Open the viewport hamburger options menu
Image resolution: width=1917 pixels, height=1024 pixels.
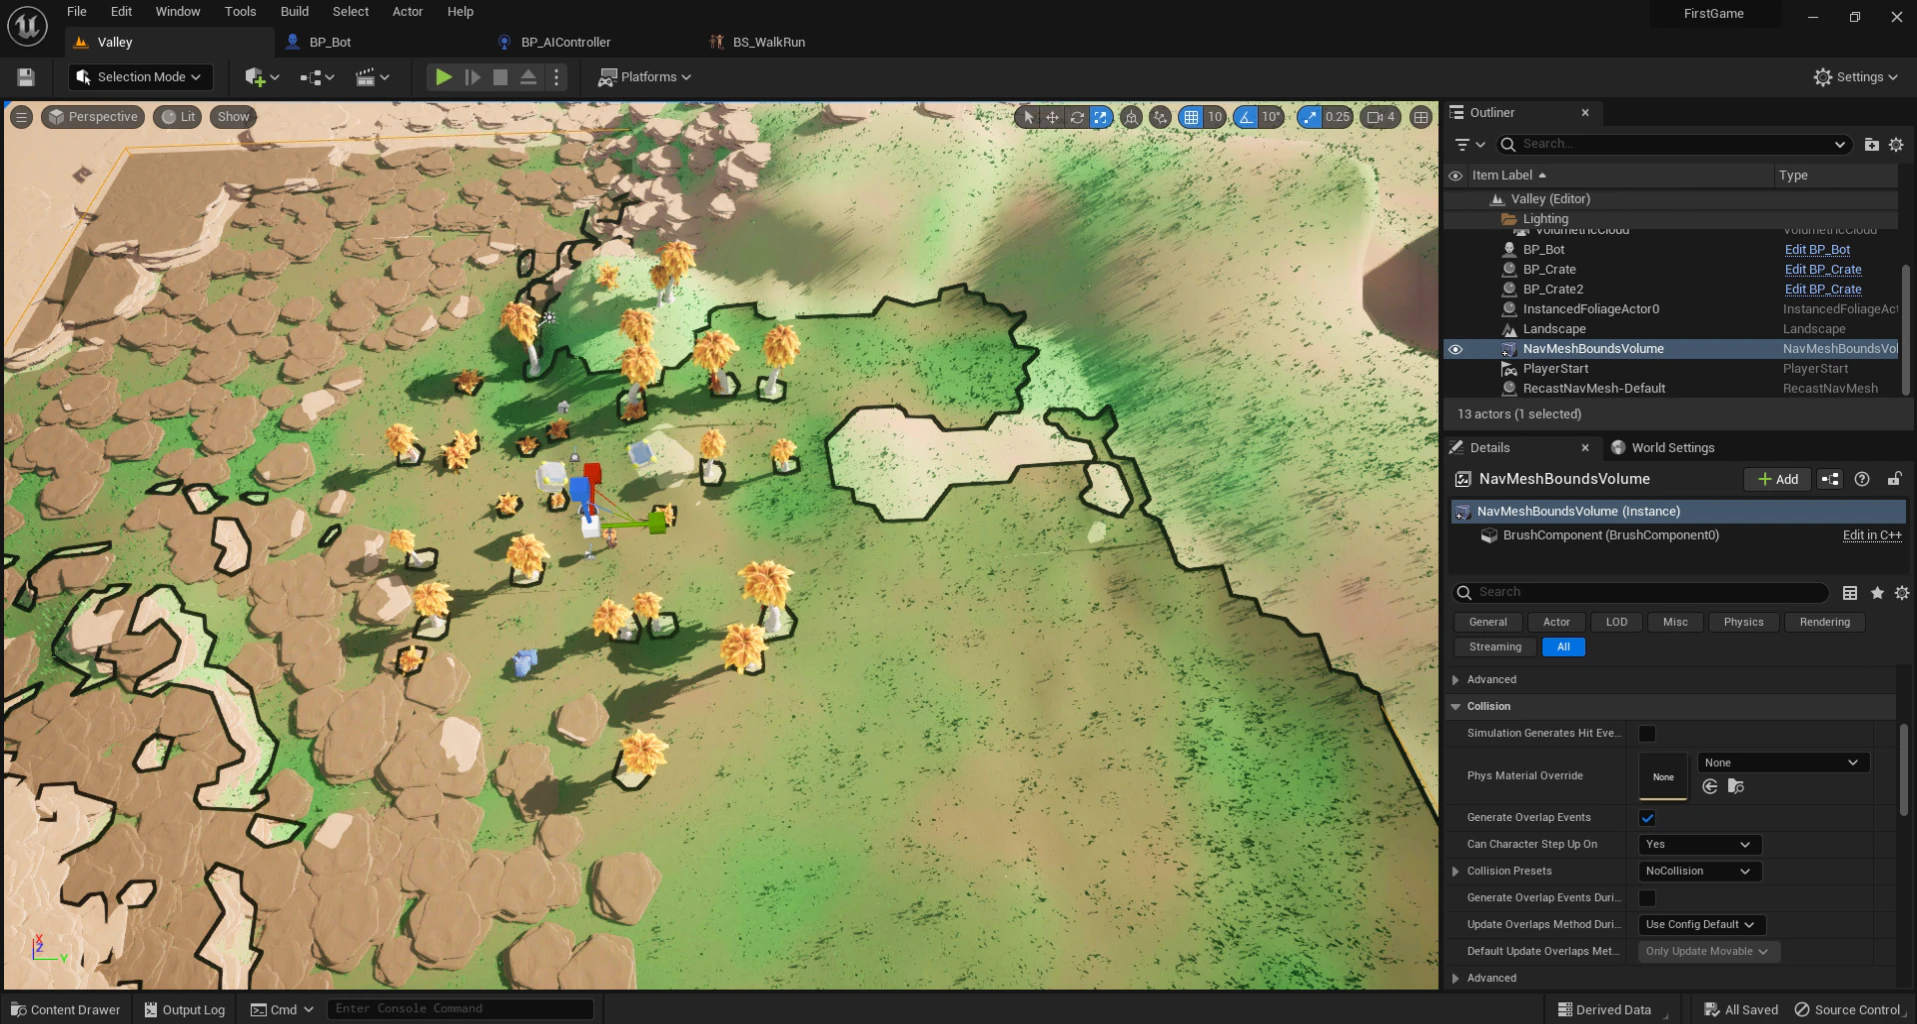coord(21,117)
